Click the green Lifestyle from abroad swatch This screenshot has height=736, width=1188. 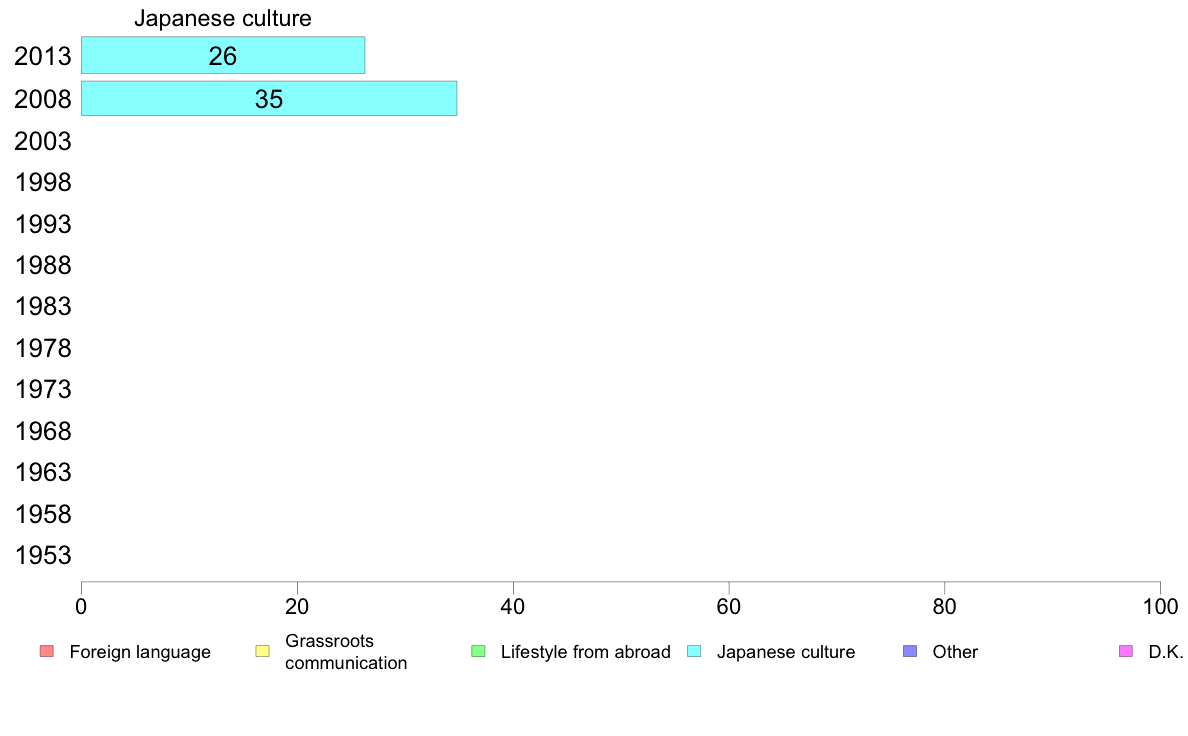tap(478, 652)
